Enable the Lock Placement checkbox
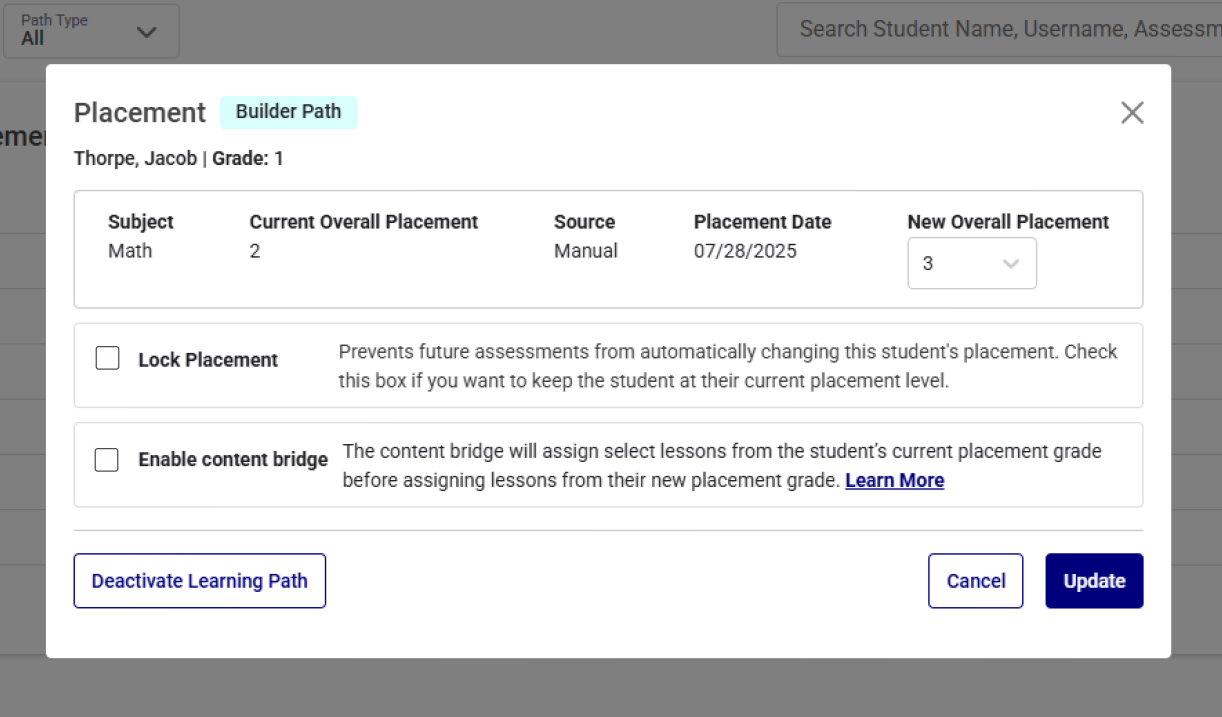Screen dimensions: 1222x717 point(107,357)
